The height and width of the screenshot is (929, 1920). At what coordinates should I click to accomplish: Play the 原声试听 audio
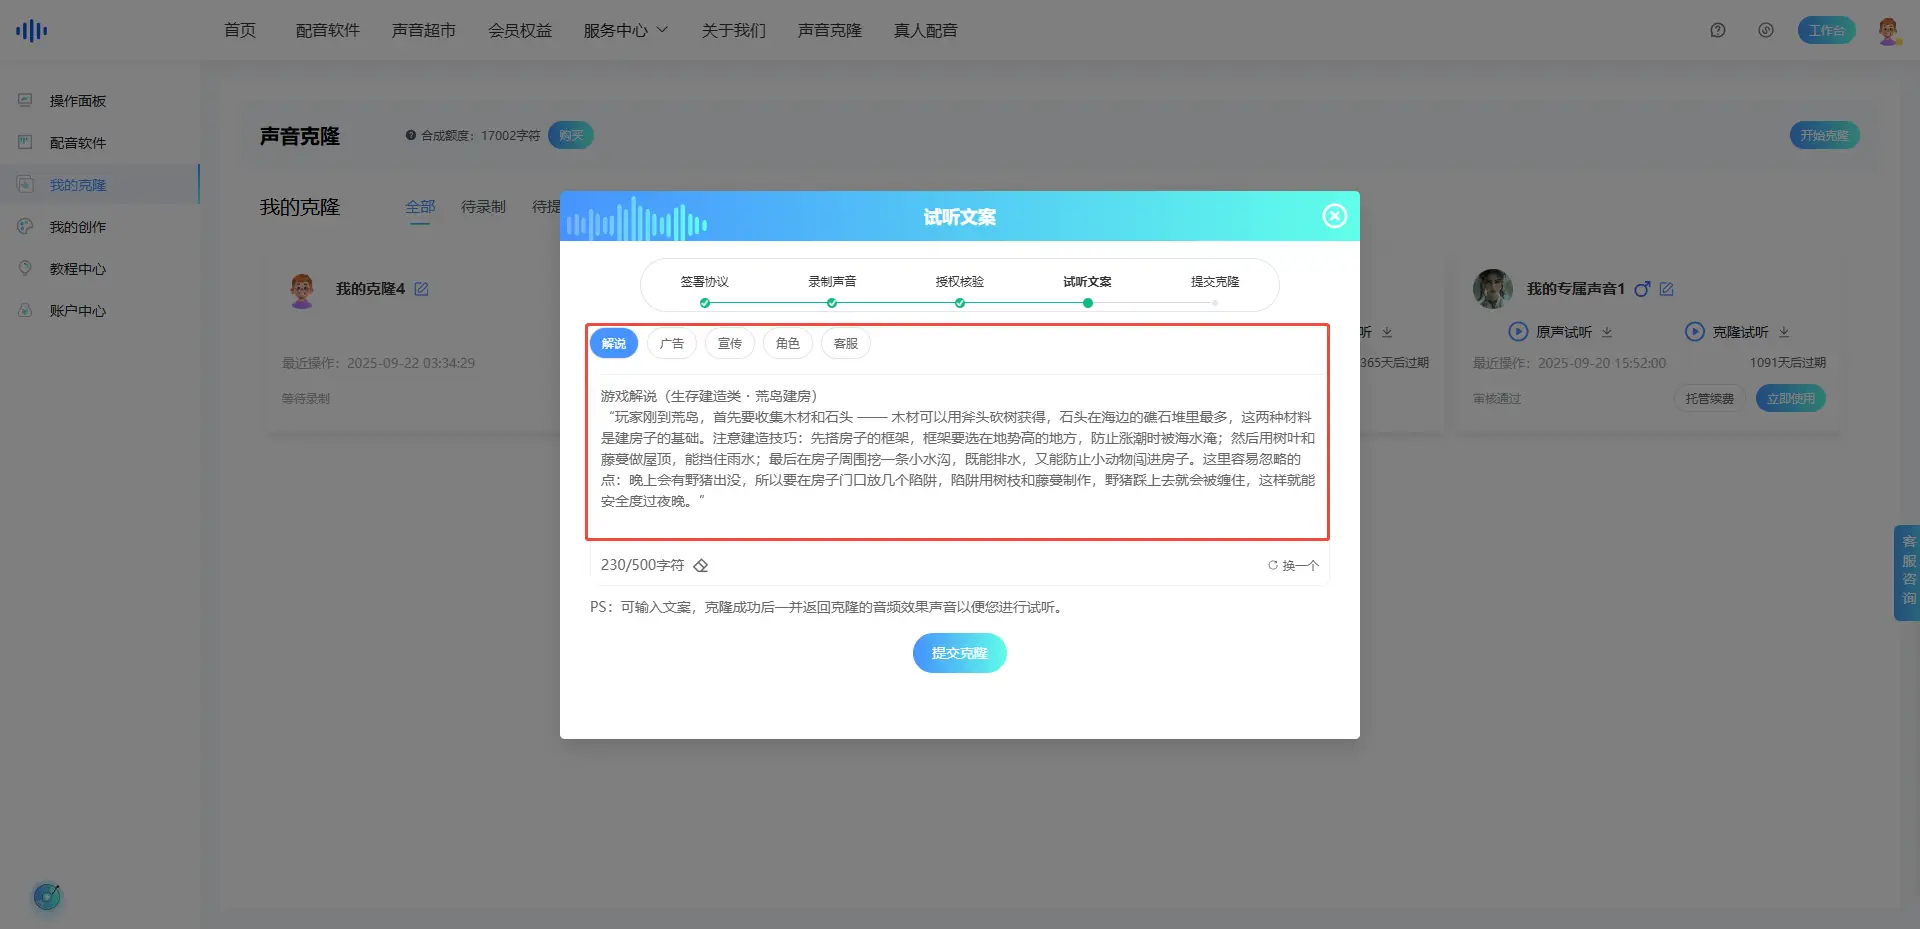(x=1518, y=332)
